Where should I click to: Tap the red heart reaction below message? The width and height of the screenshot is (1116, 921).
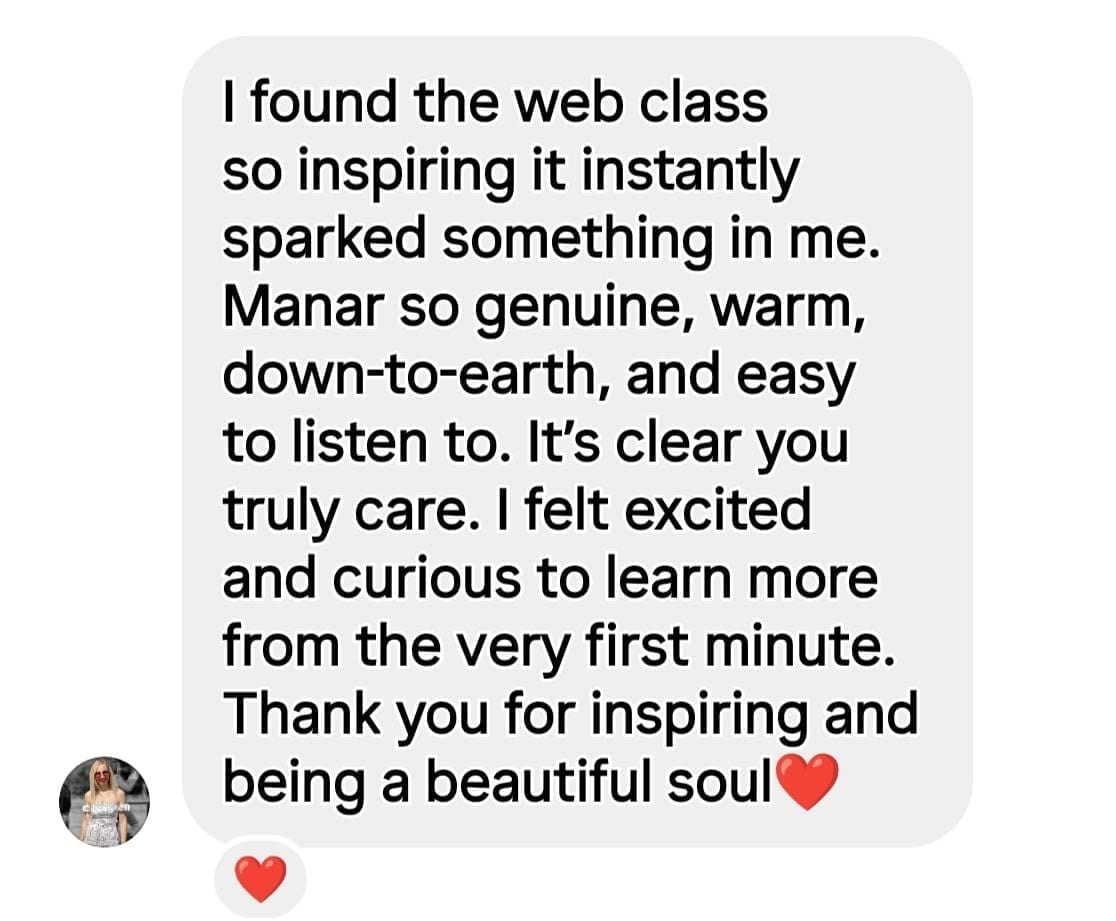[x=260, y=879]
